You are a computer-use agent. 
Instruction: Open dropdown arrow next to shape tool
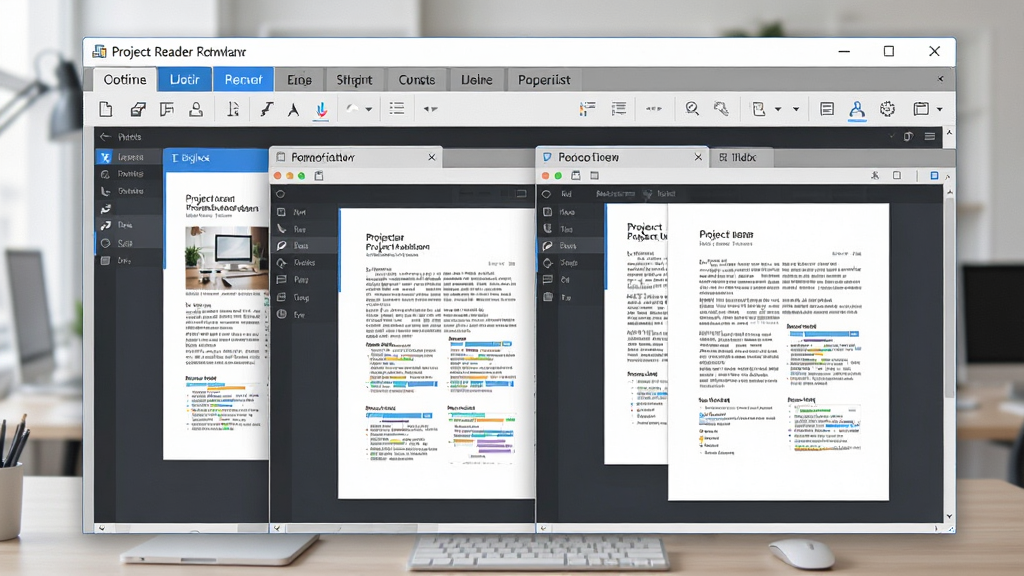click(369, 110)
